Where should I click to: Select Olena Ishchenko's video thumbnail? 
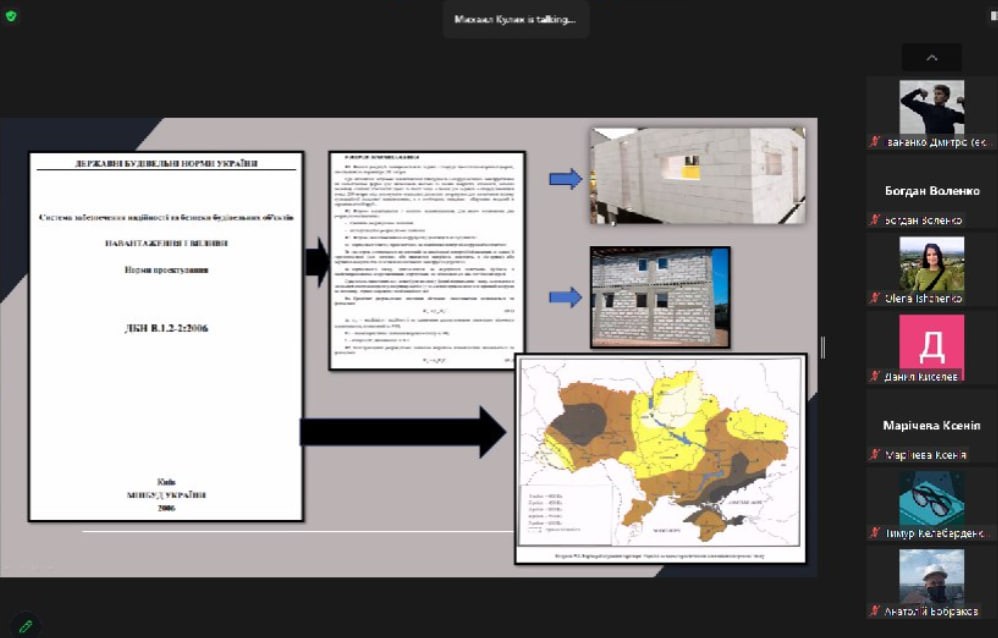pos(931,263)
